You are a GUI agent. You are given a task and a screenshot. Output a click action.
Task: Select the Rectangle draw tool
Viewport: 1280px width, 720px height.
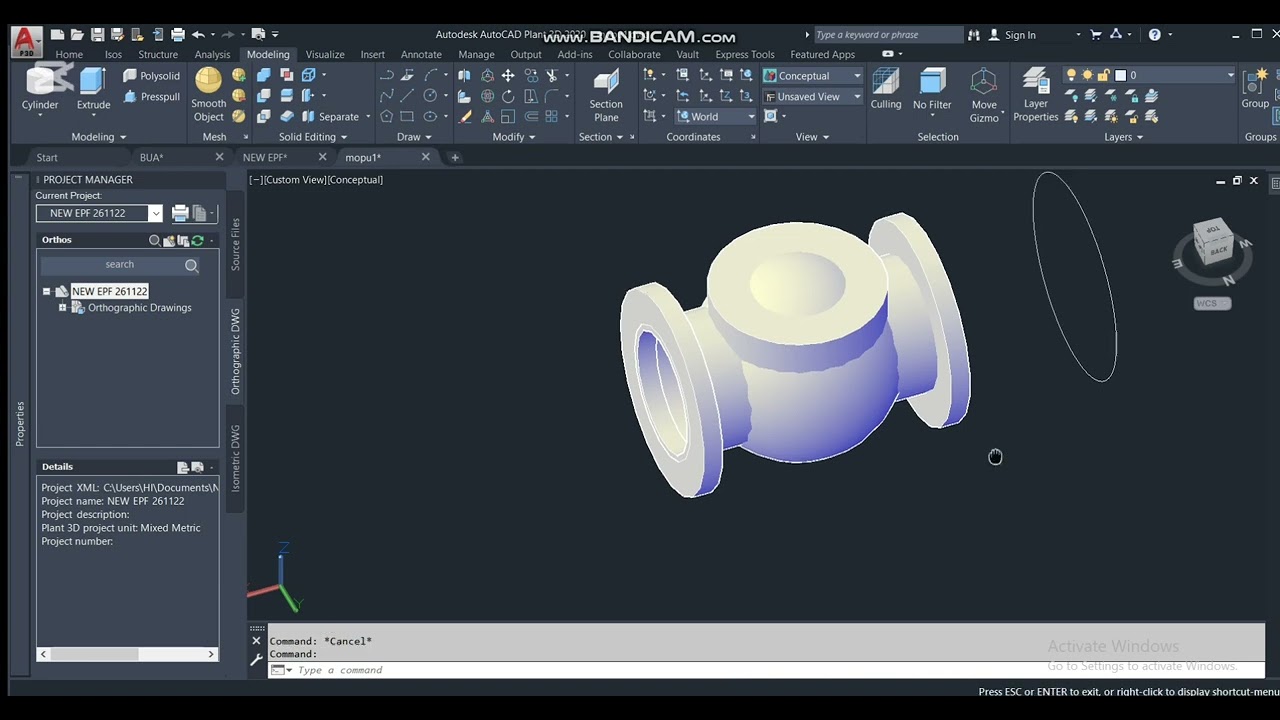(x=407, y=116)
